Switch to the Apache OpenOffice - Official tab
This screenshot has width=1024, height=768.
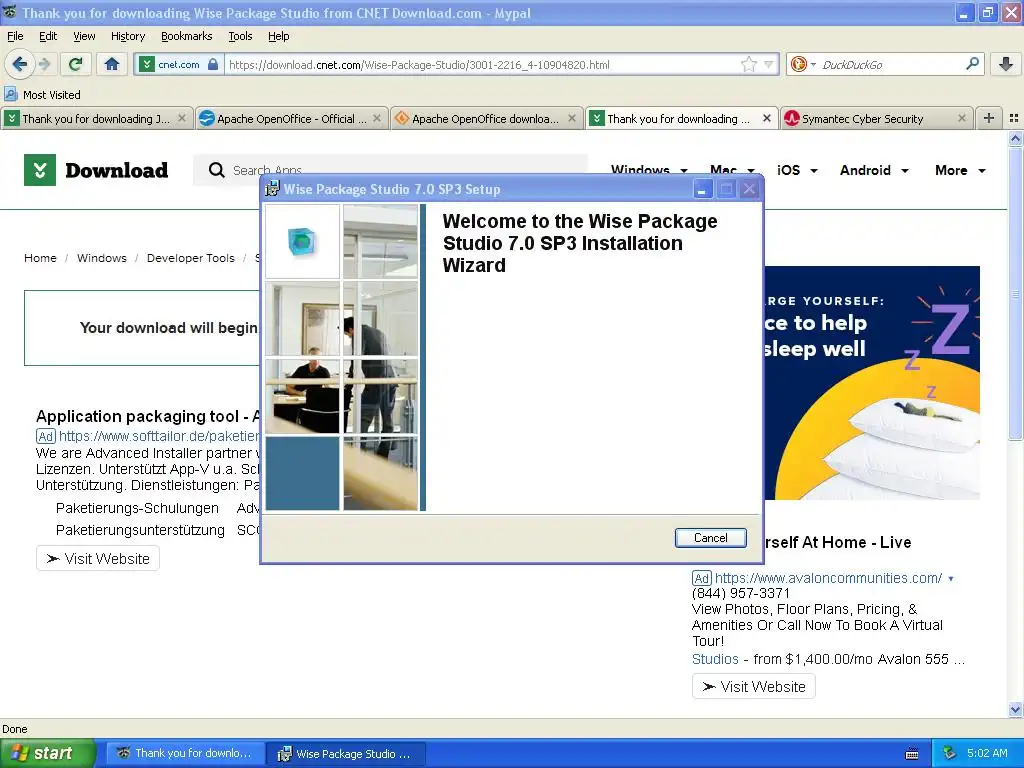[x=291, y=118]
